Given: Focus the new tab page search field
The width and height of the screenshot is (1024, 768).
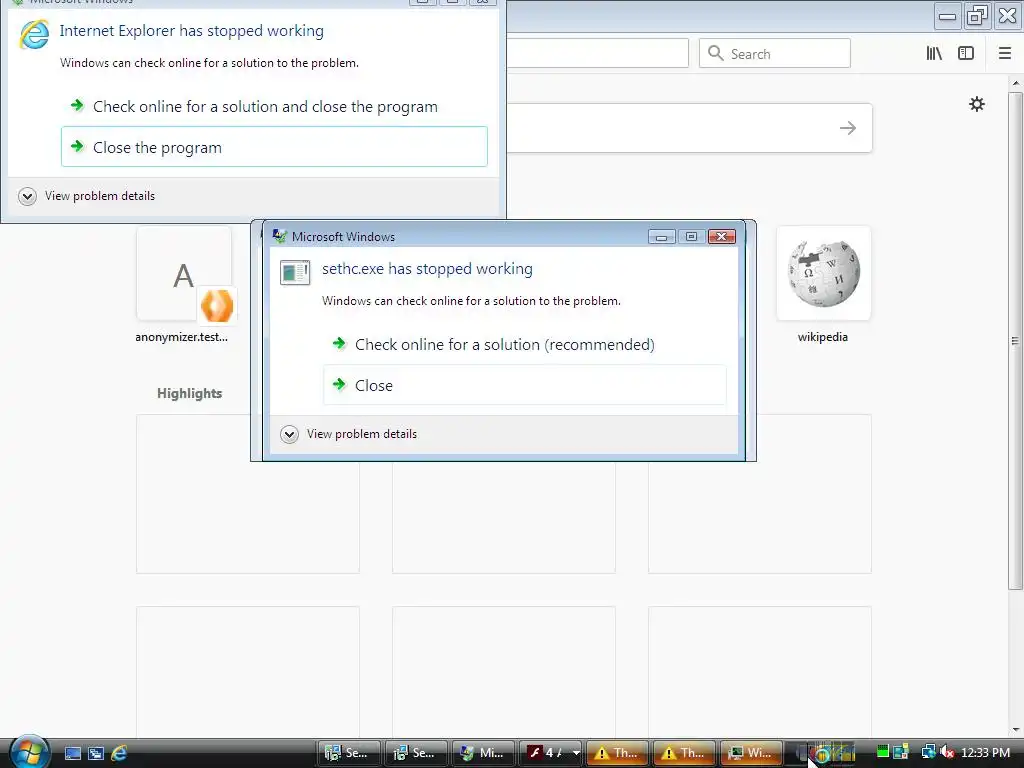Looking at the screenshot, I should 689,128.
